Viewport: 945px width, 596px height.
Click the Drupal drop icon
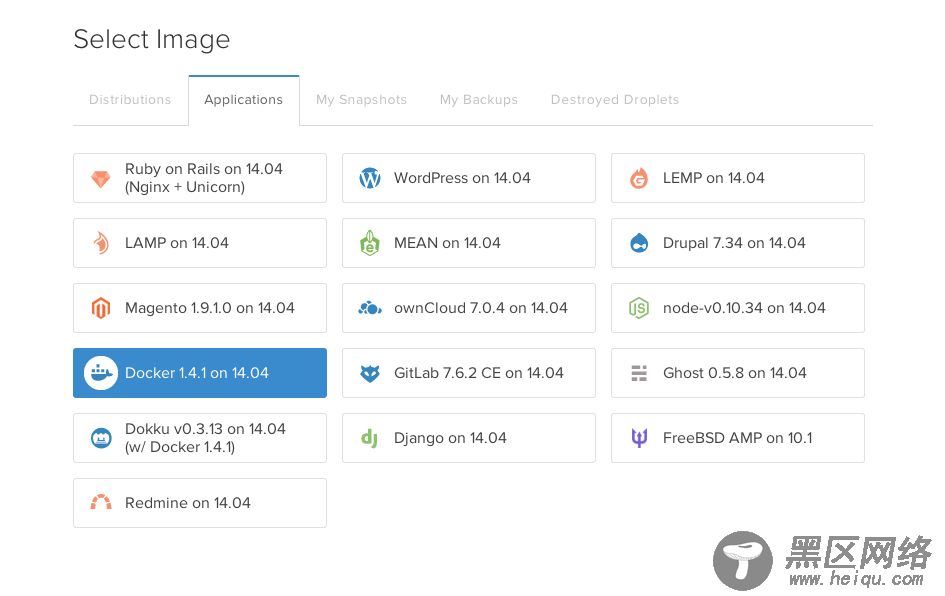click(639, 243)
